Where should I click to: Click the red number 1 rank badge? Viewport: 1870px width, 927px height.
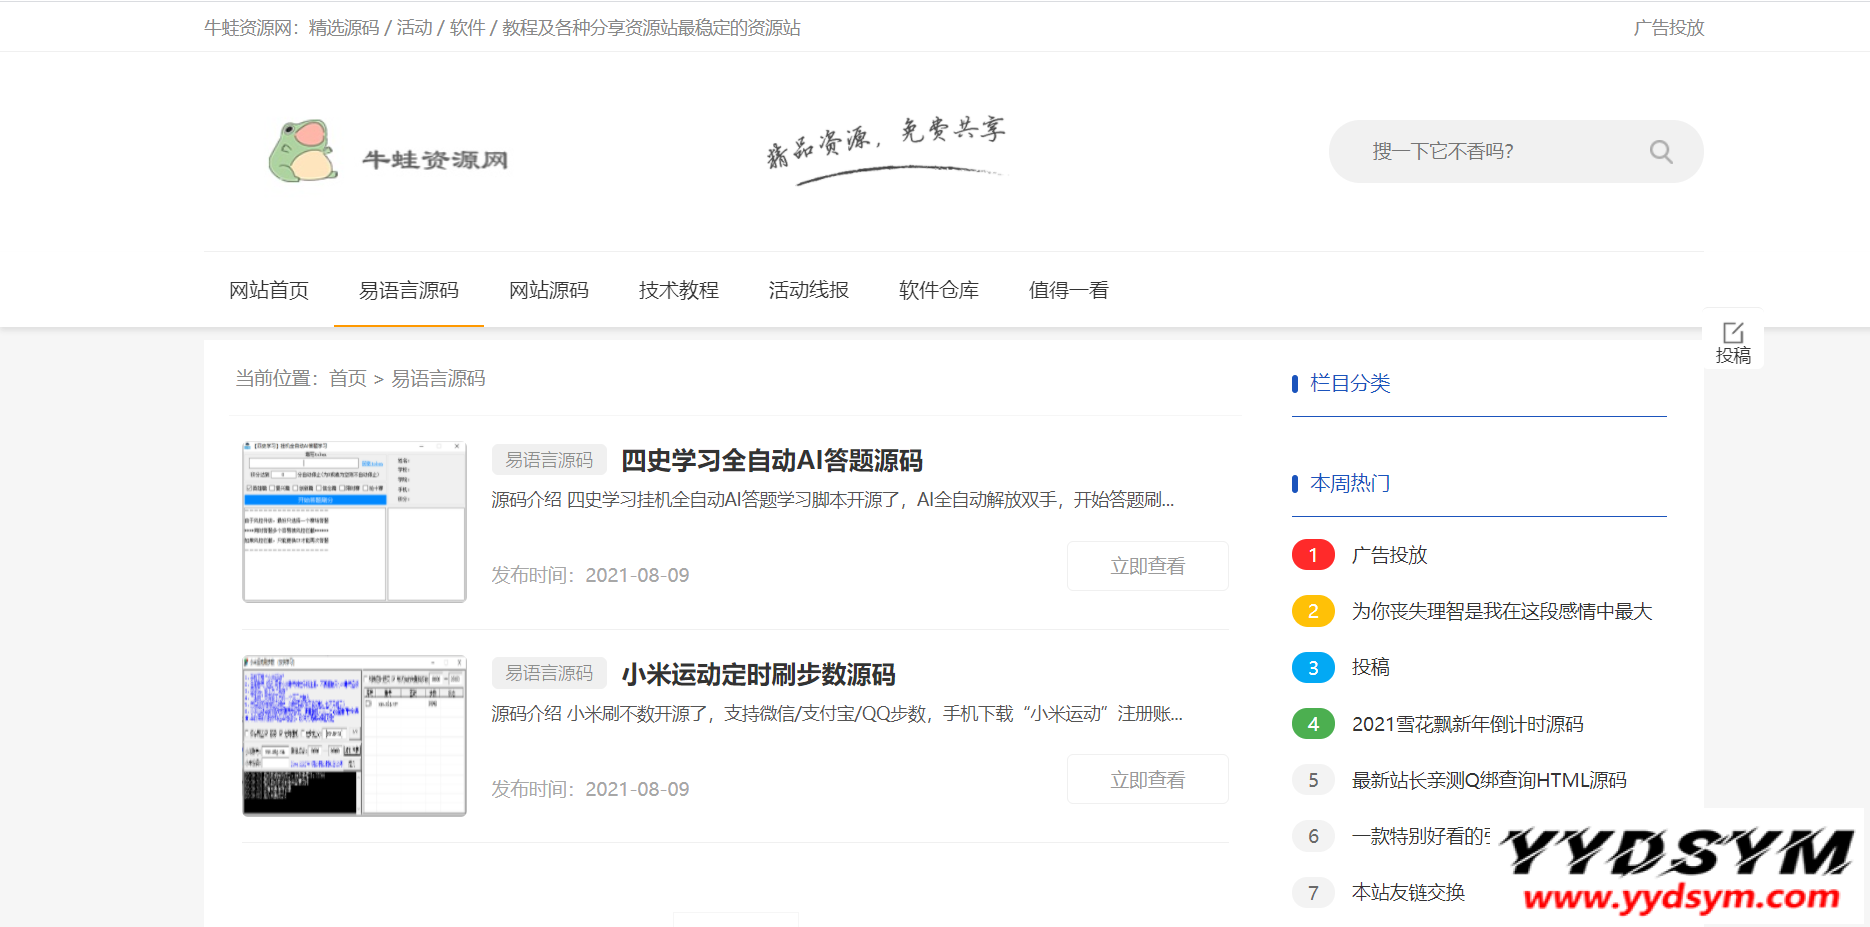(x=1313, y=555)
